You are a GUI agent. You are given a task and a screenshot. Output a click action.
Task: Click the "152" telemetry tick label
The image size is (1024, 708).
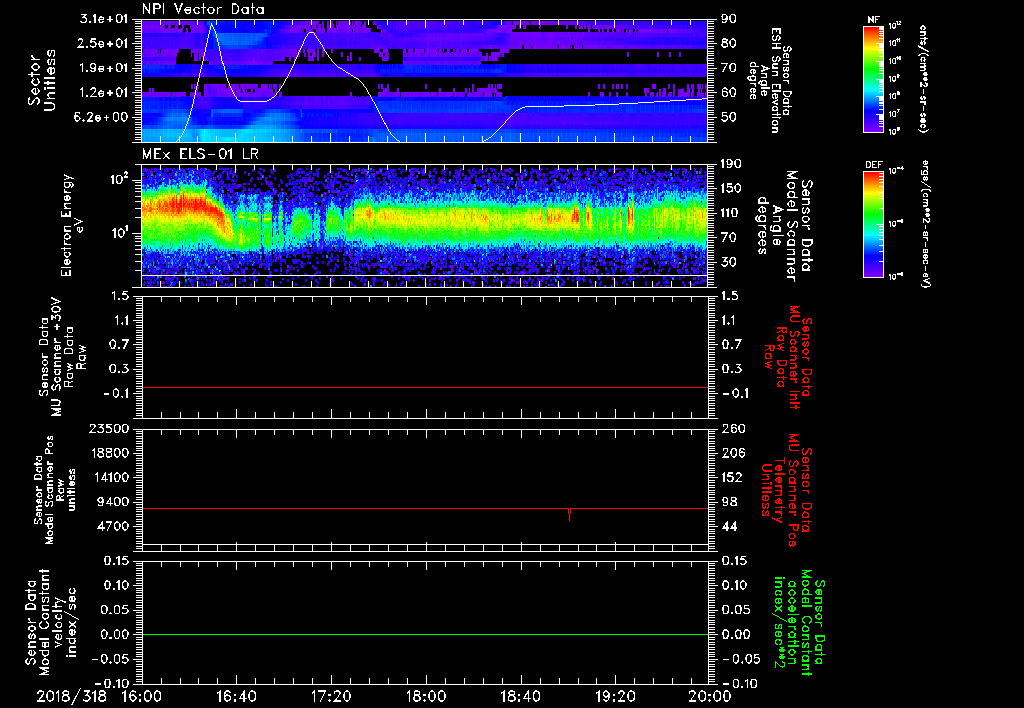(x=732, y=477)
